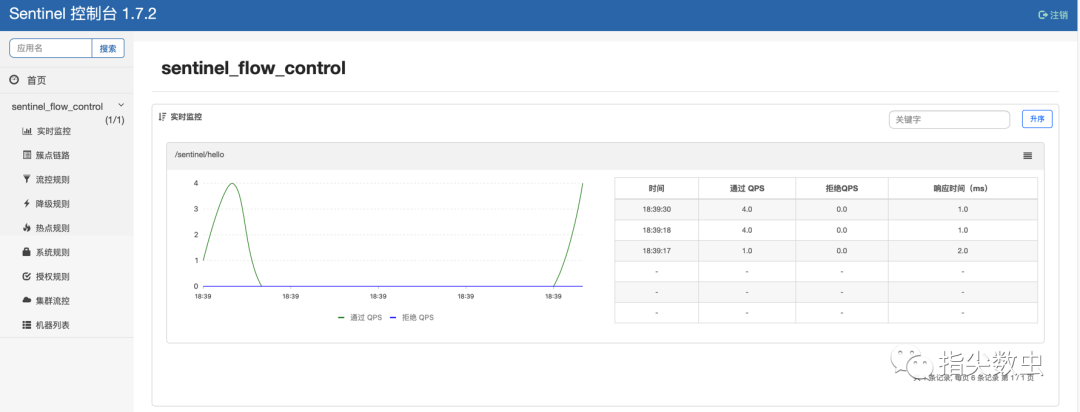The height and width of the screenshot is (412, 1080).
Task: Click the 18:39:18 time cell
Action: pos(656,230)
